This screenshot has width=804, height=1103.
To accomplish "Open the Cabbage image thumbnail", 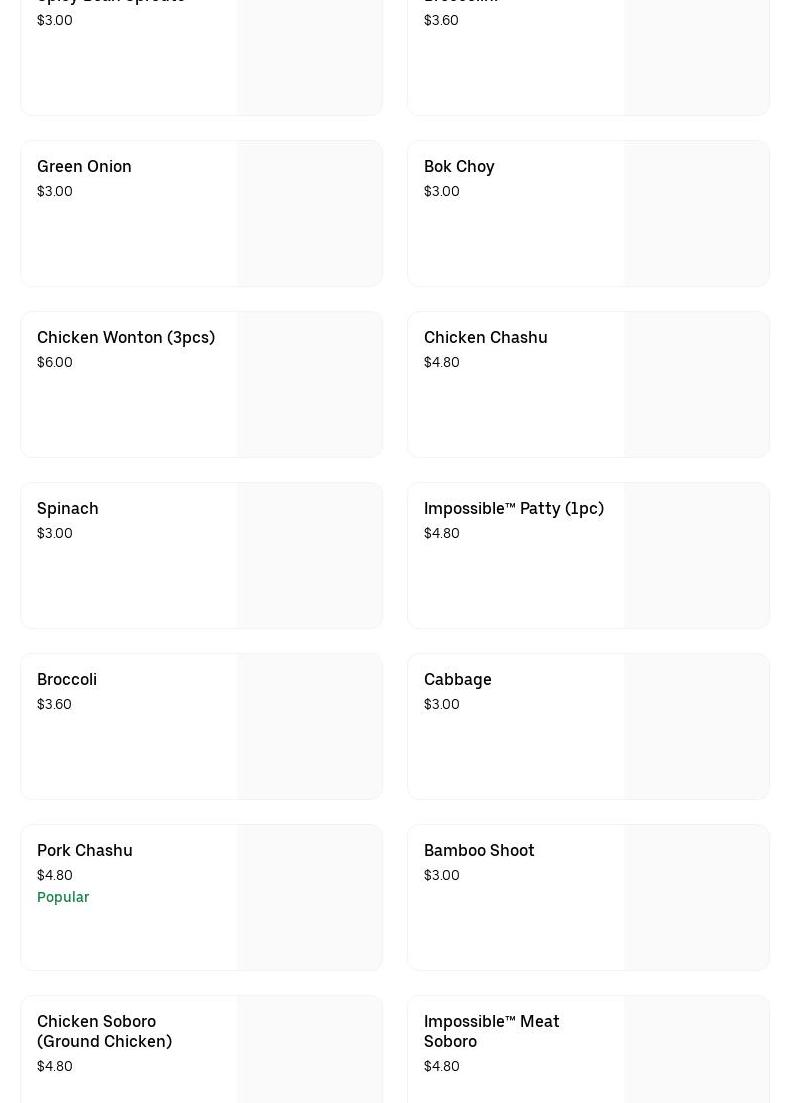I will [x=696, y=726].
